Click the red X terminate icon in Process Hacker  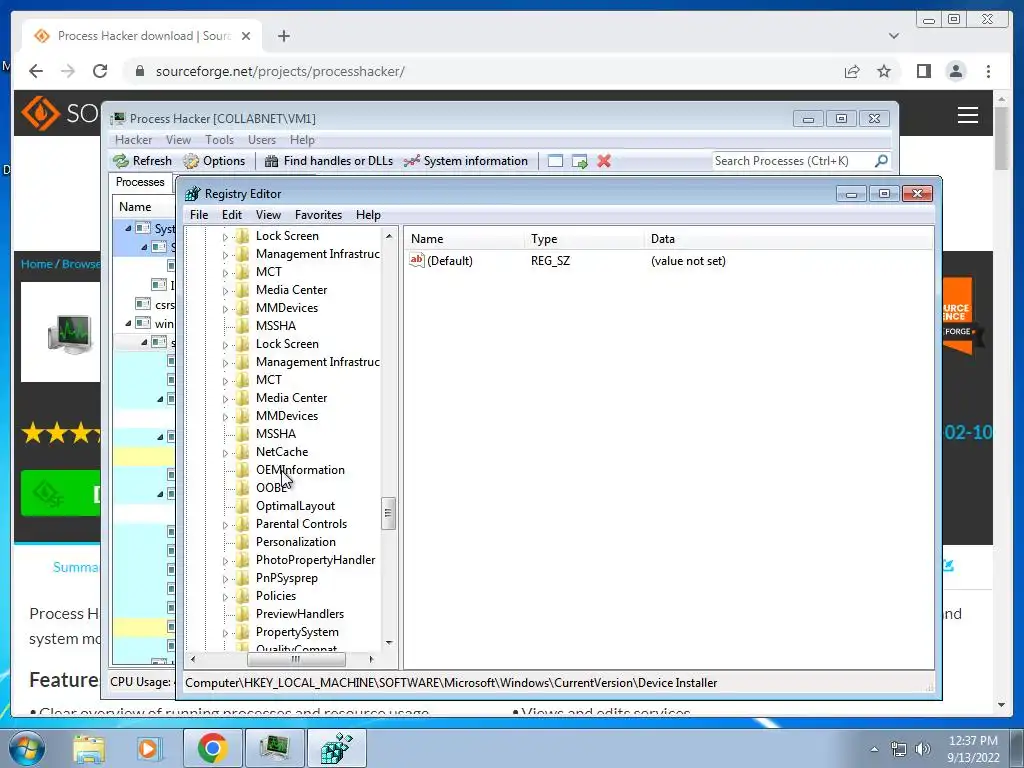[x=604, y=161]
